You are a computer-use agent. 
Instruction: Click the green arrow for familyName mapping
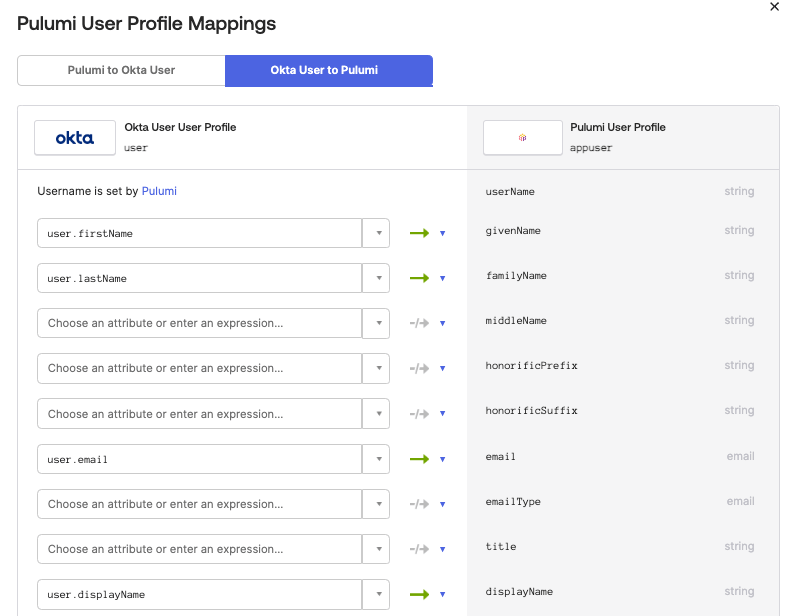click(419, 278)
